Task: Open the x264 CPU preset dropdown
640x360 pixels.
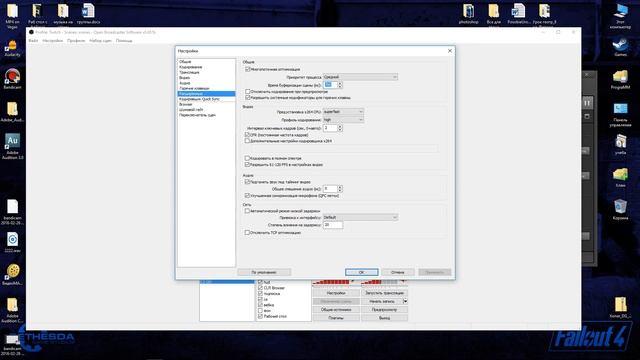Action: click(x=343, y=111)
